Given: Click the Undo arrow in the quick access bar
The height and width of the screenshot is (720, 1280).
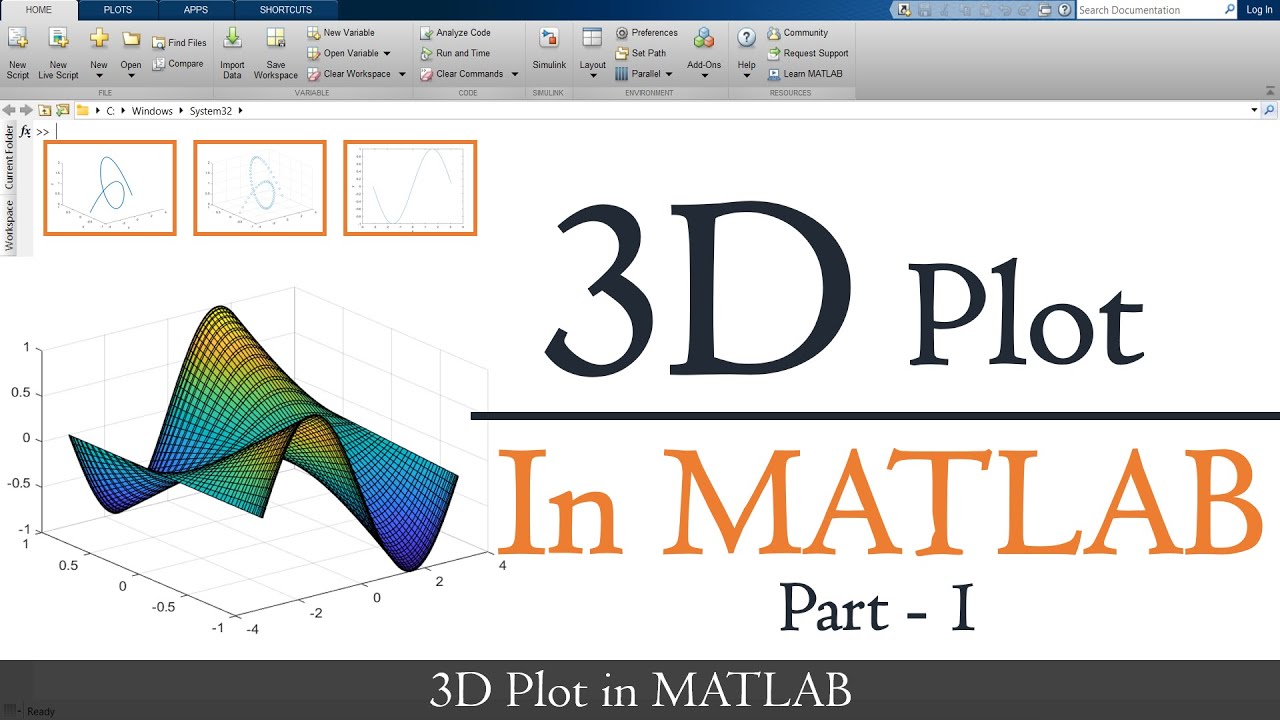Looking at the screenshot, I should coord(1004,10).
